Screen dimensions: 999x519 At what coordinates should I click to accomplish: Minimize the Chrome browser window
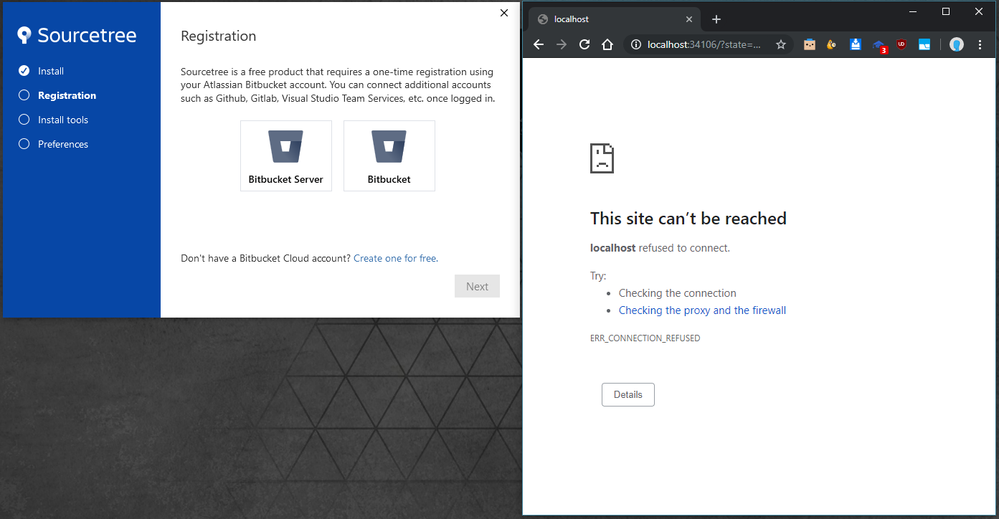pyautogui.click(x=912, y=11)
